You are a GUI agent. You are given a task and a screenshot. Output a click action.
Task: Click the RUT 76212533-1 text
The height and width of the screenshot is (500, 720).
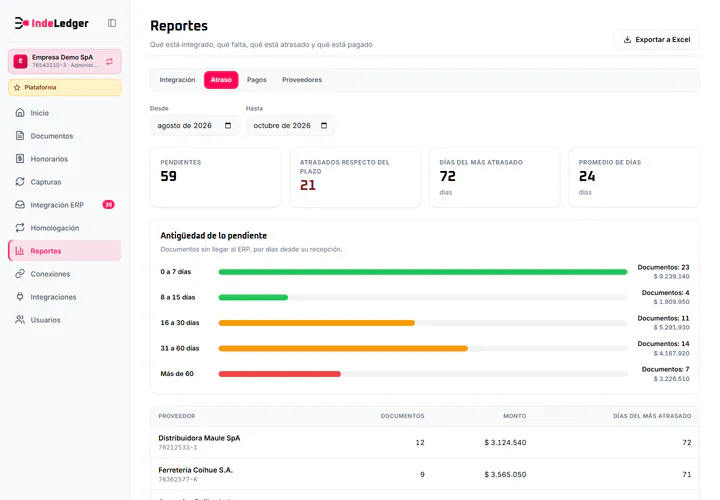click(x=178, y=448)
